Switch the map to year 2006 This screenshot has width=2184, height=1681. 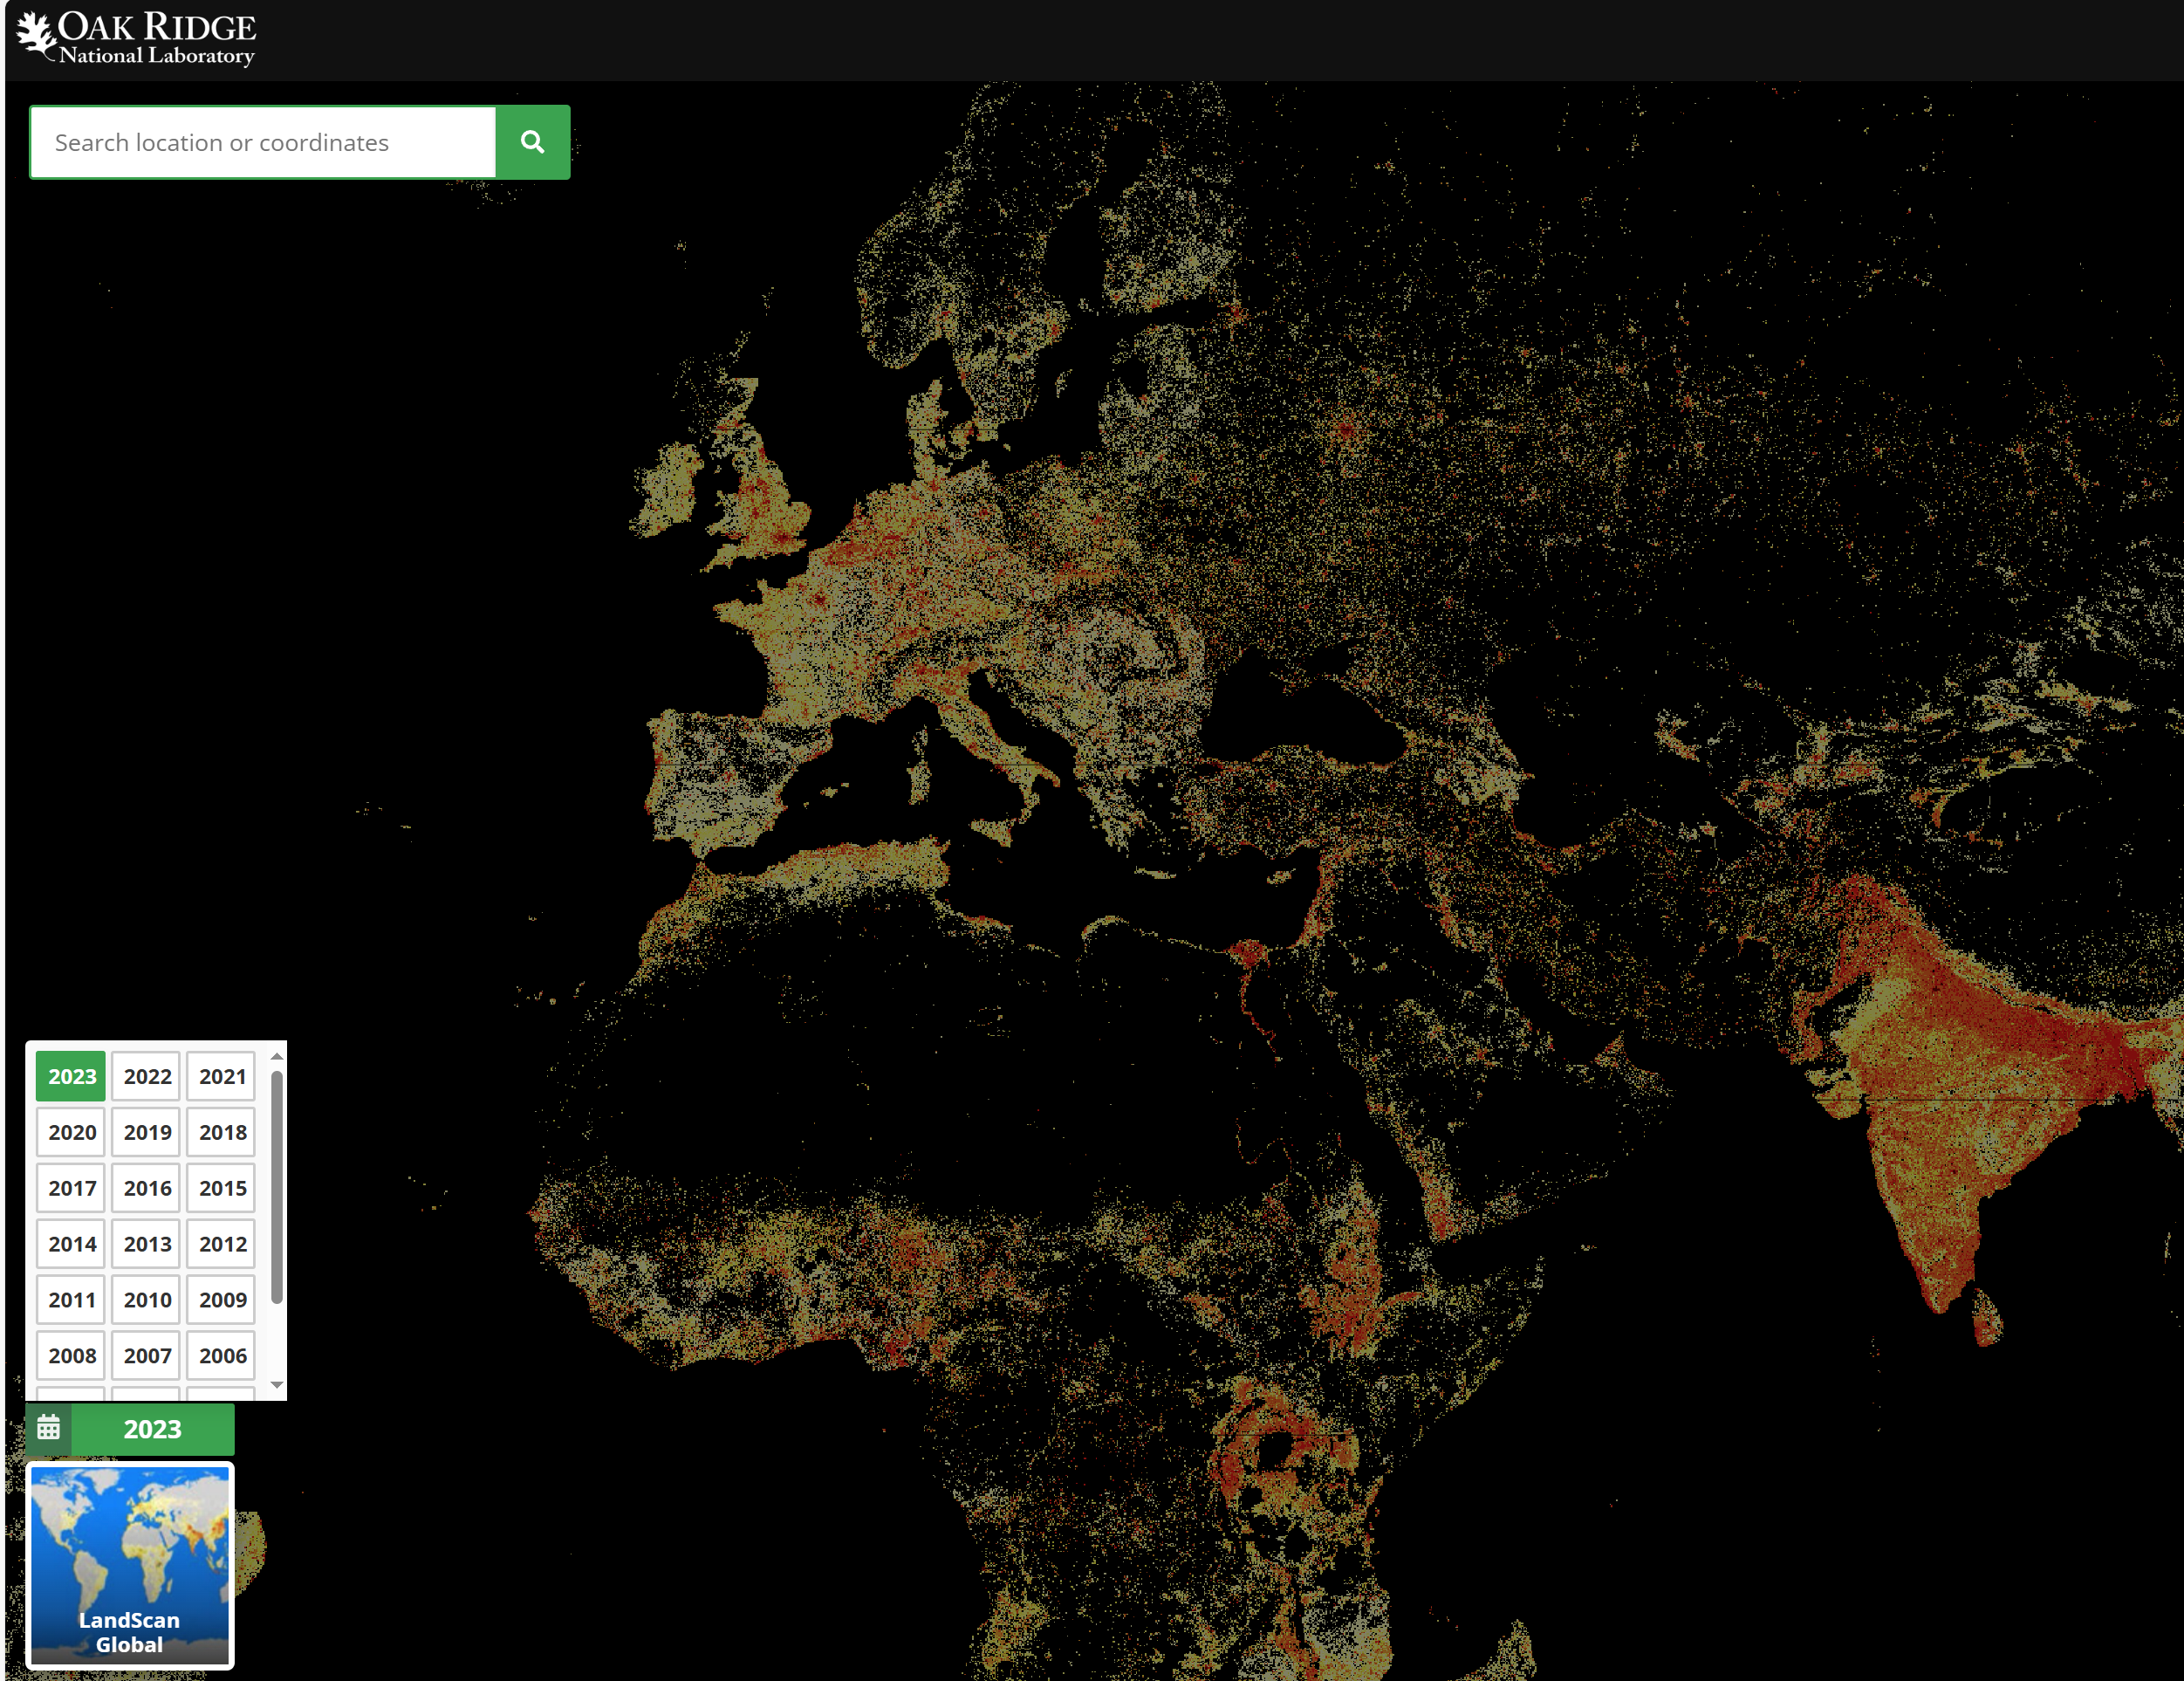(x=222, y=1356)
